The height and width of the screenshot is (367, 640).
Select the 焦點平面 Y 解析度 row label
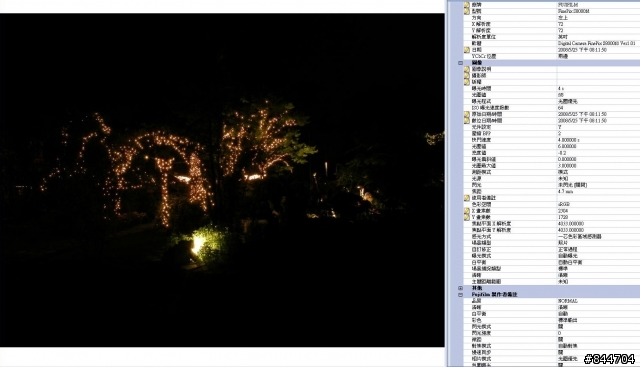[491, 230]
